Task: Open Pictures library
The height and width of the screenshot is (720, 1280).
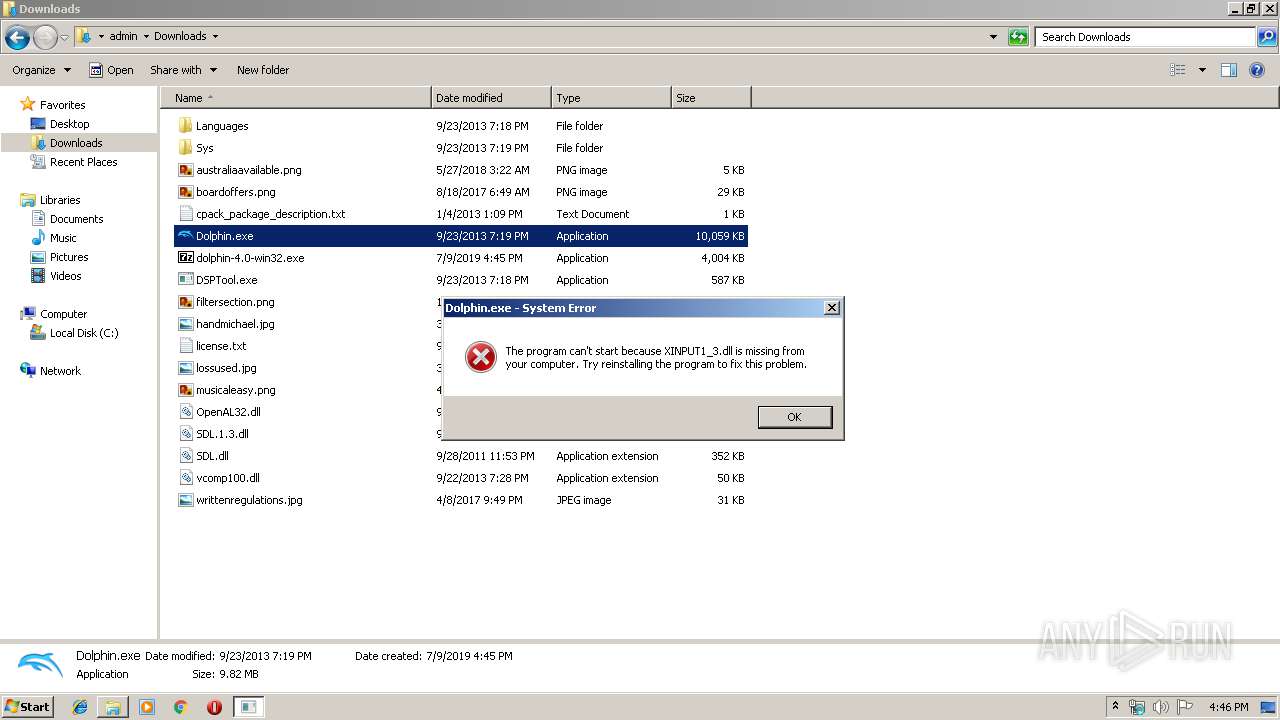Action: pos(69,257)
